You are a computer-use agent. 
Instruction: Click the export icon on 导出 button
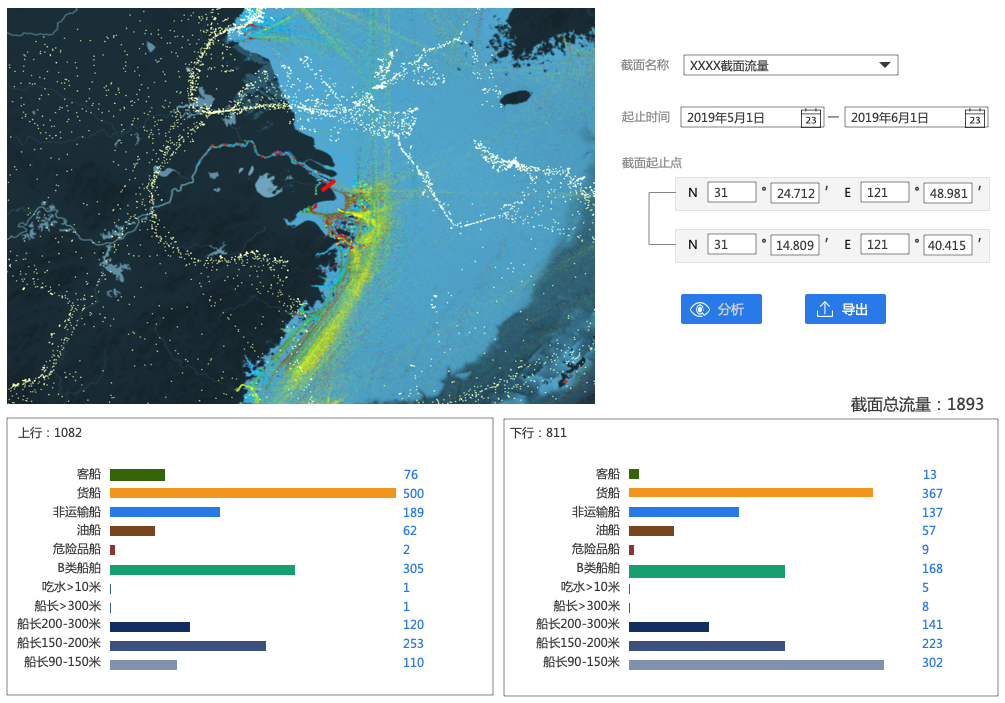(x=824, y=310)
